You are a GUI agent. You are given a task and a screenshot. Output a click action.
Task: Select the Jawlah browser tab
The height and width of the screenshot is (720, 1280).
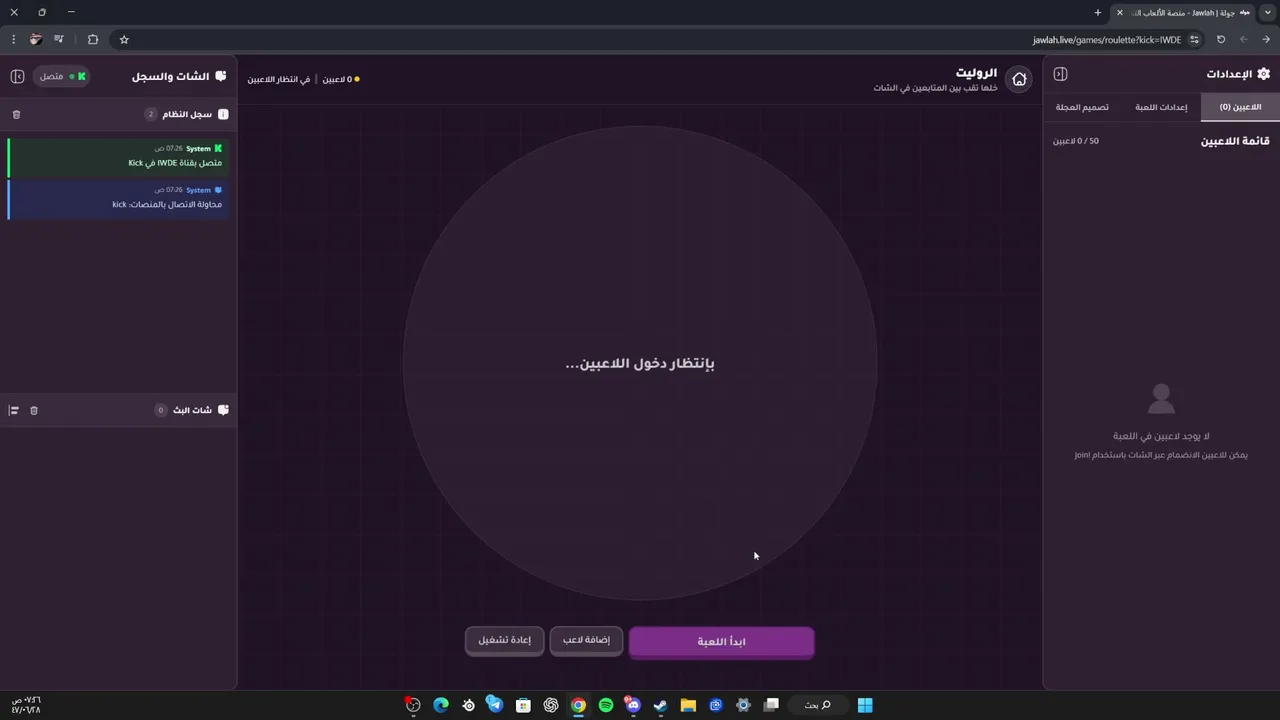coord(1183,12)
